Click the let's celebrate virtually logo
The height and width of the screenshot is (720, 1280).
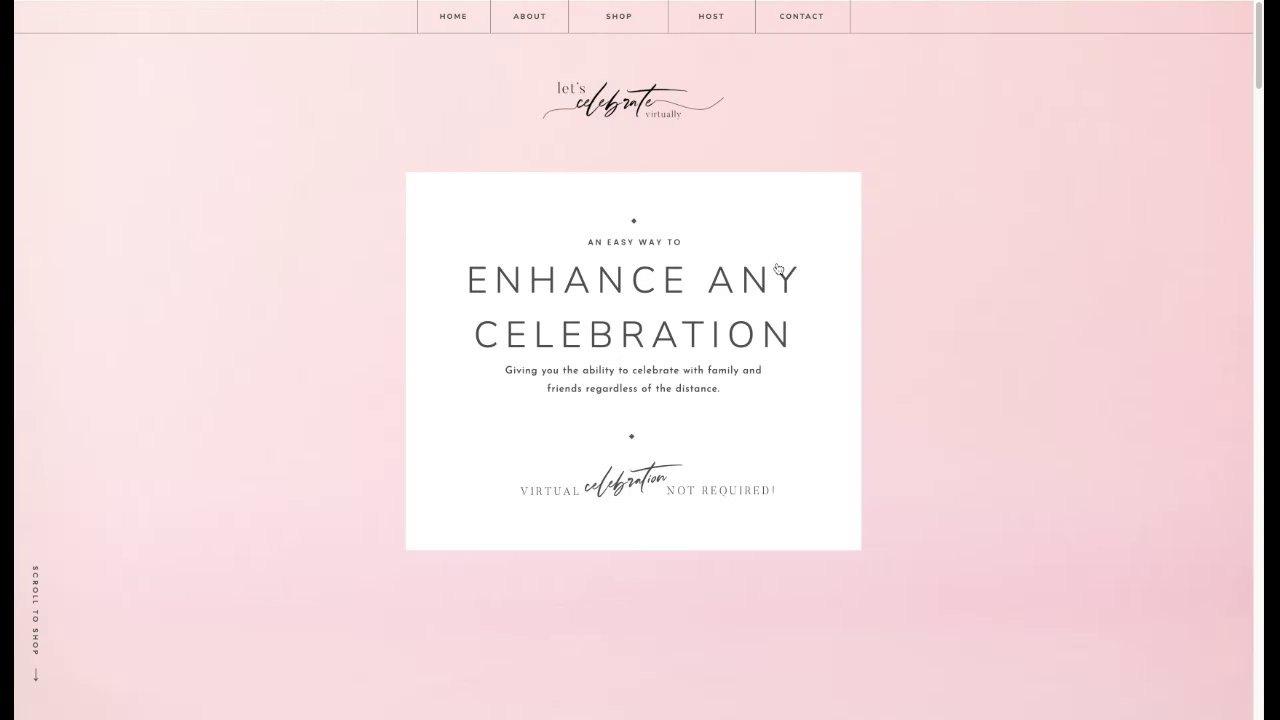pos(632,101)
